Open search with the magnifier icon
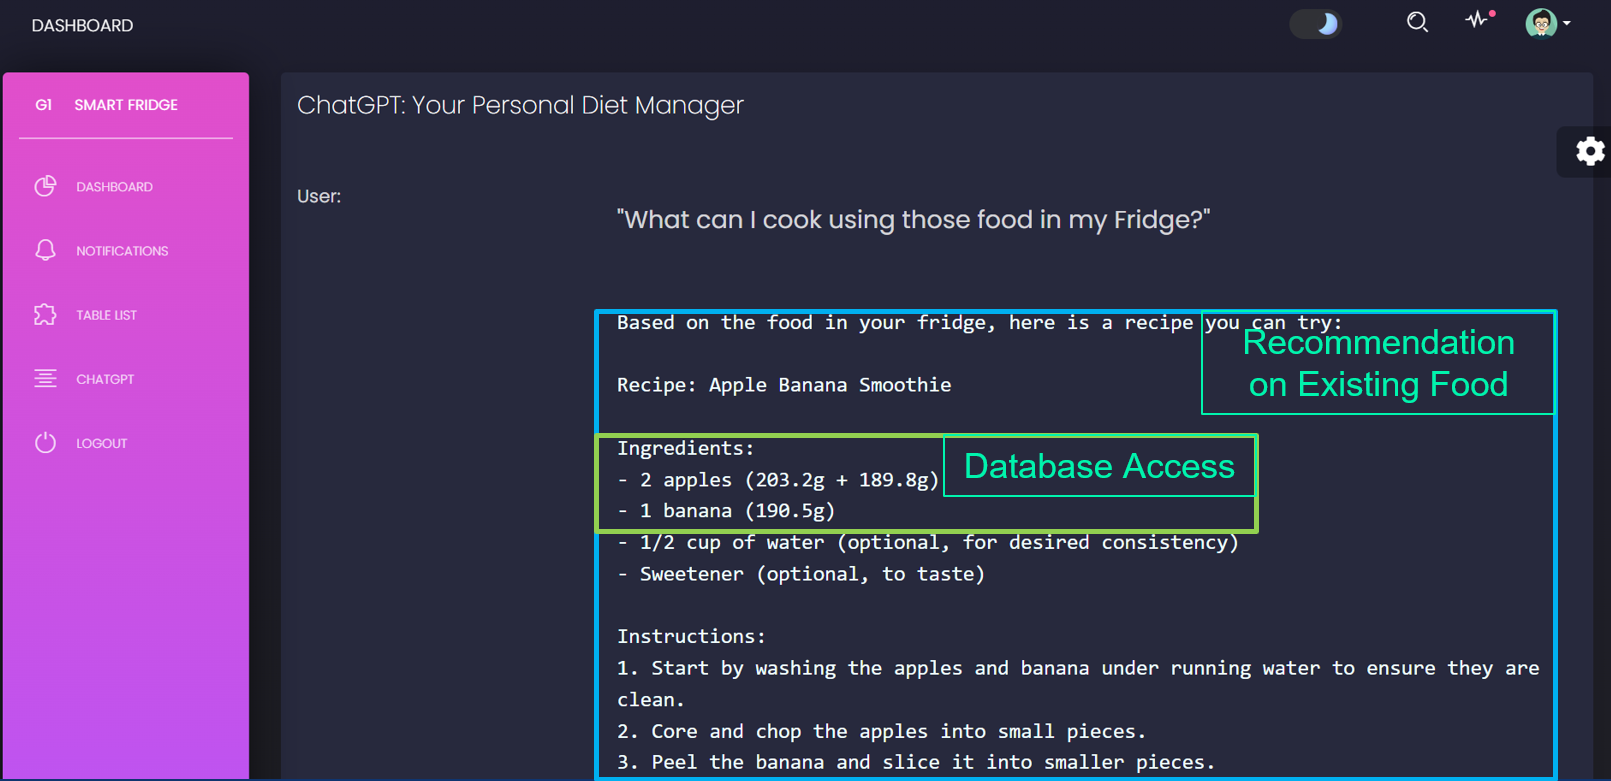Image resolution: width=1611 pixels, height=781 pixels. [x=1416, y=22]
